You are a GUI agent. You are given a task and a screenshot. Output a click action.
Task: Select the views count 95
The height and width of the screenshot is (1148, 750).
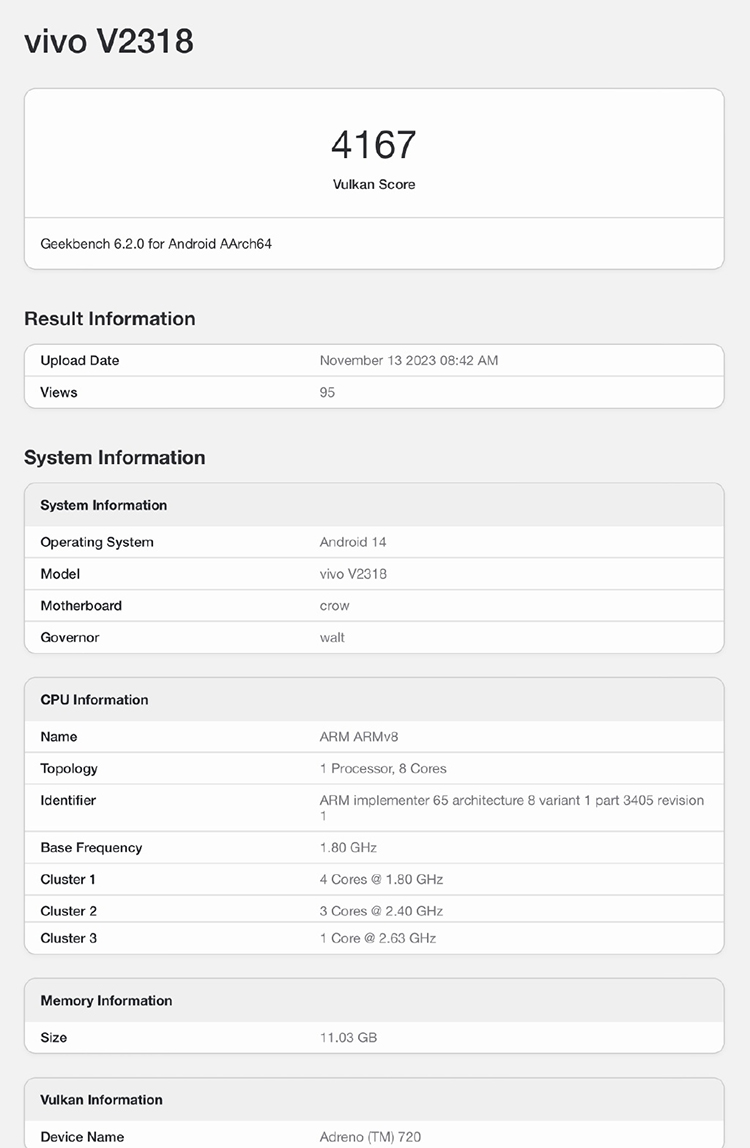327,392
